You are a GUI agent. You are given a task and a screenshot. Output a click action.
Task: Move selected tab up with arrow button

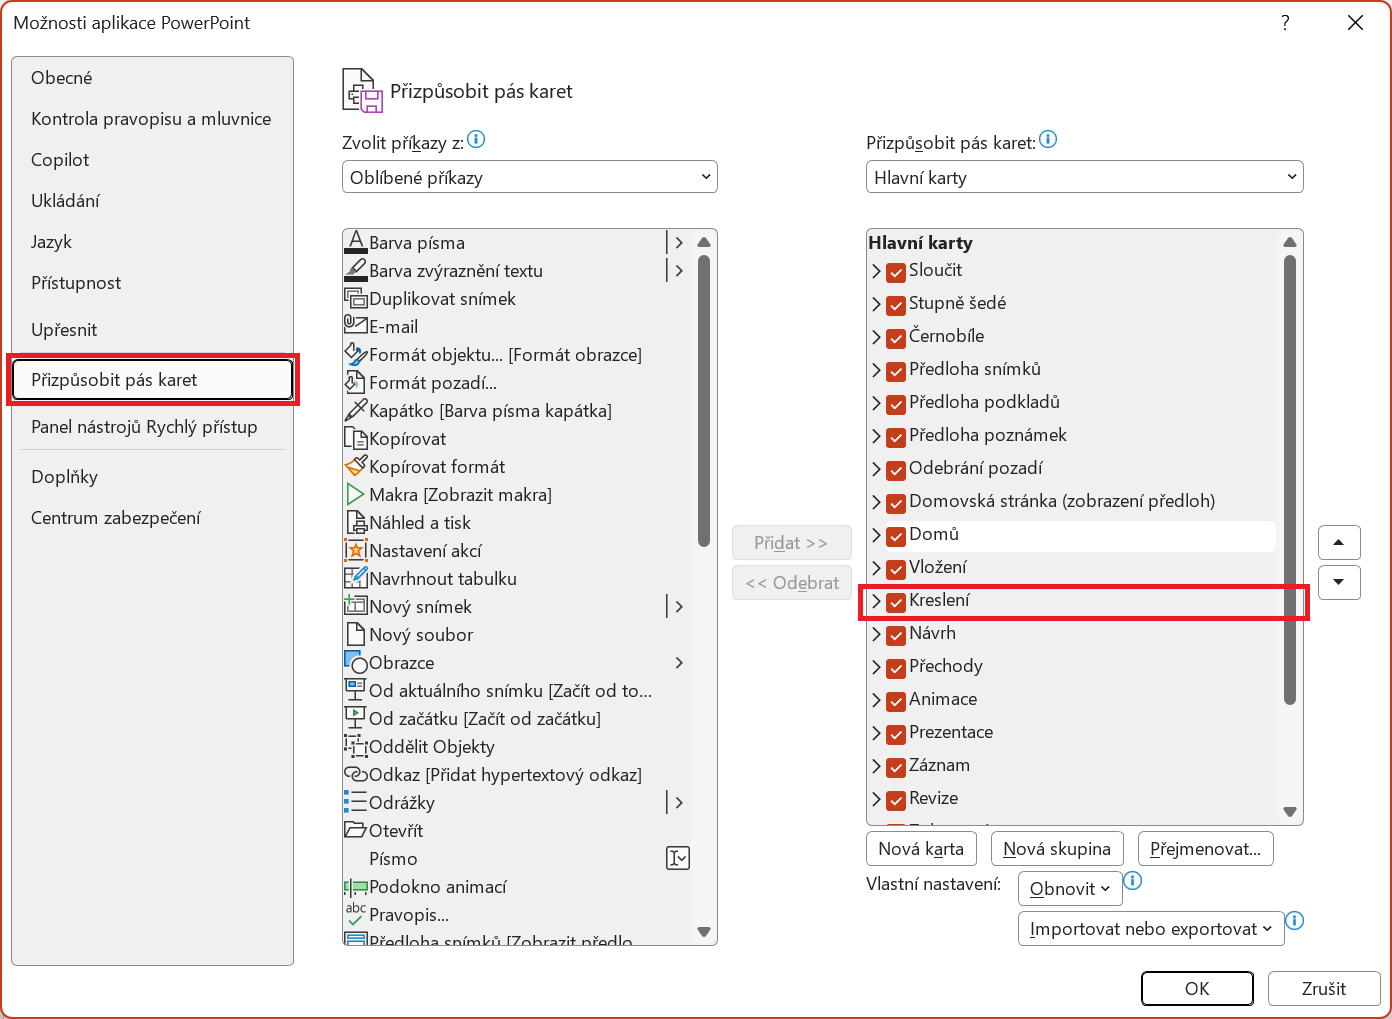pyautogui.click(x=1339, y=543)
